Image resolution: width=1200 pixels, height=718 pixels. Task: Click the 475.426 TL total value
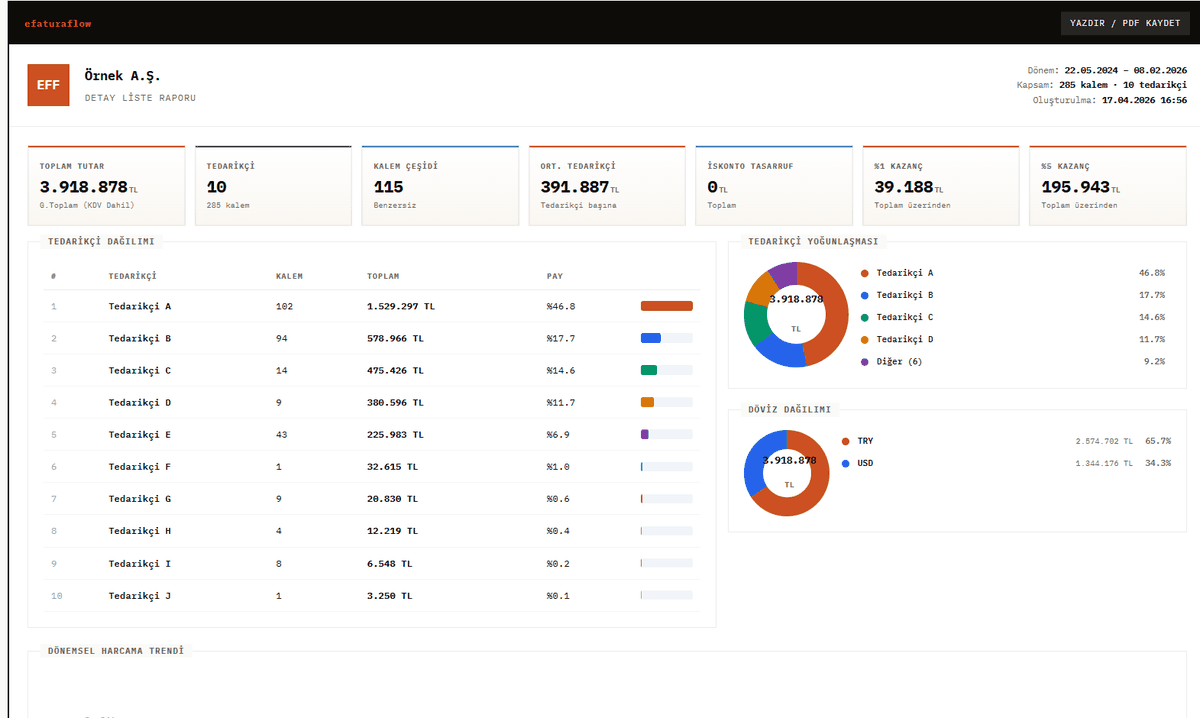[x=395, y=371]
